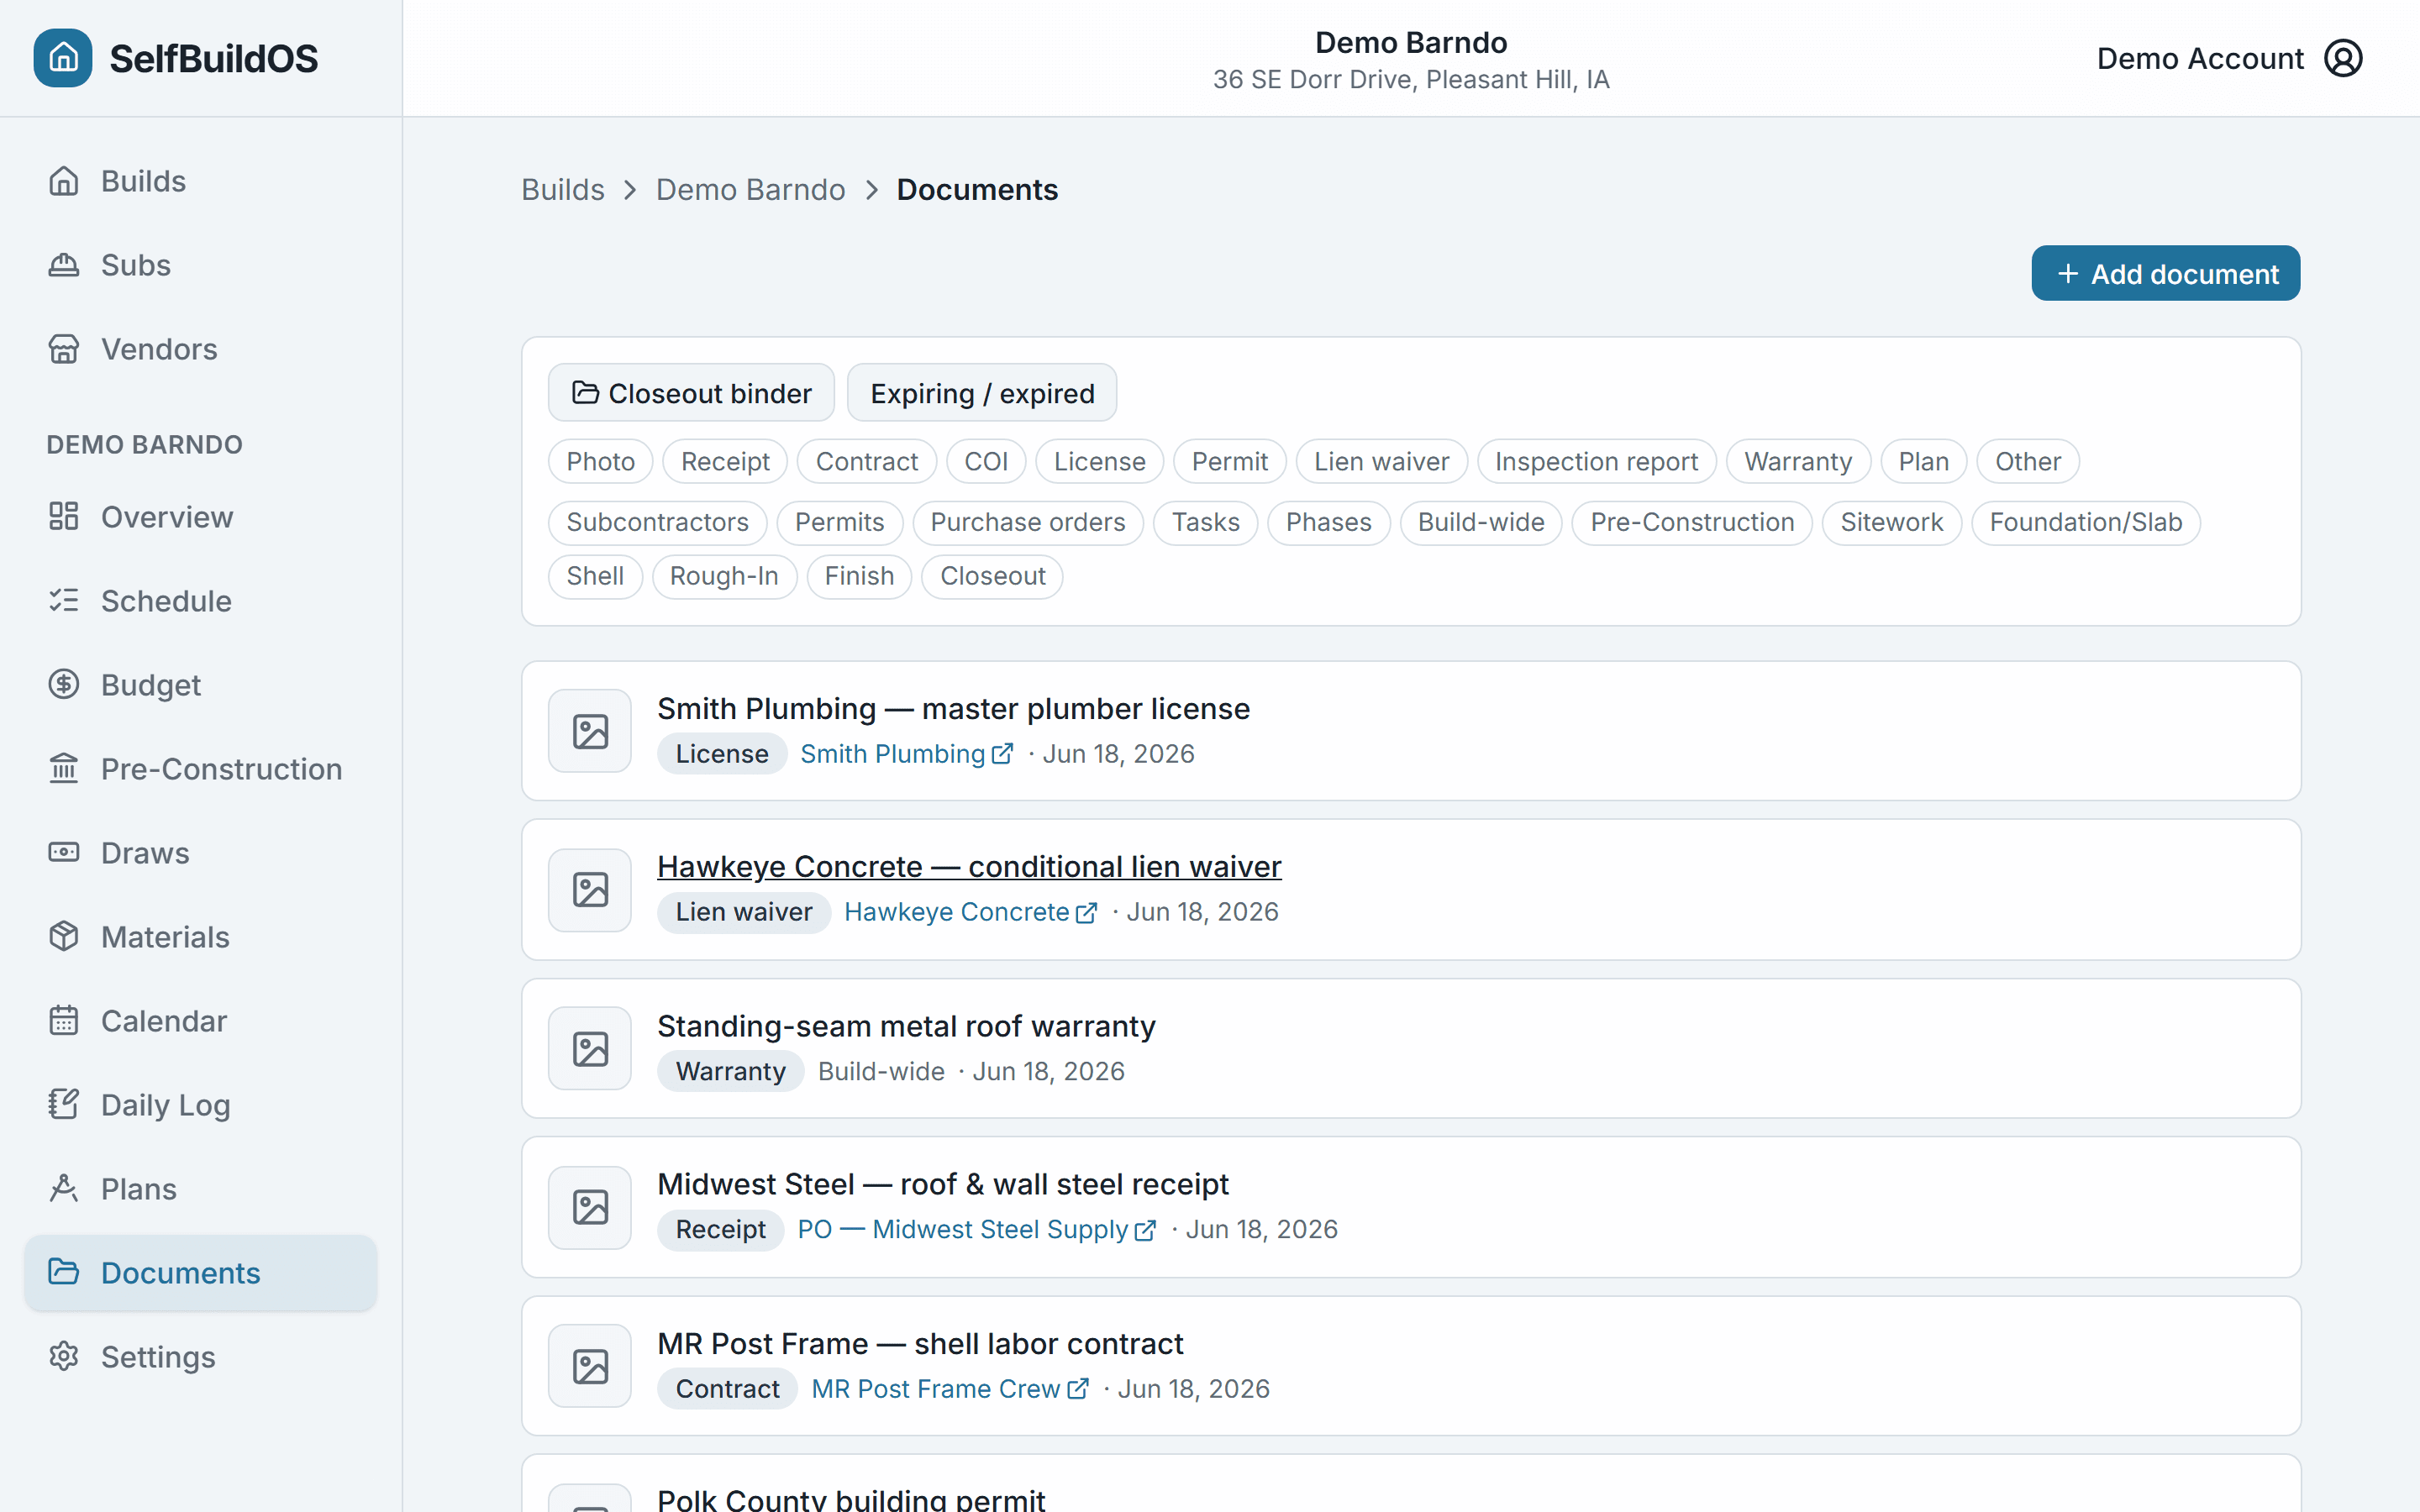The width and height of the screenshot is (2420, 1512).
Task: Filter by Finish chip
Action: pos(859,576)
